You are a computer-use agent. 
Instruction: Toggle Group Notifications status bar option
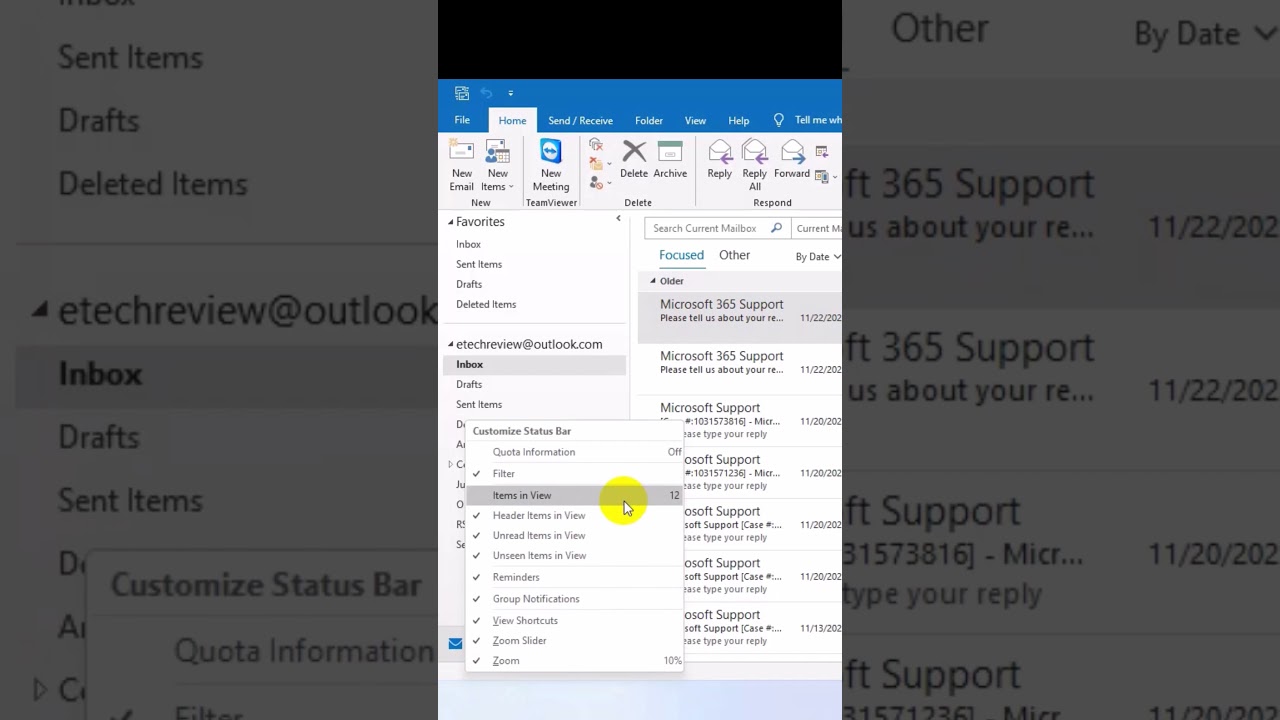click(x=575, y=599)
